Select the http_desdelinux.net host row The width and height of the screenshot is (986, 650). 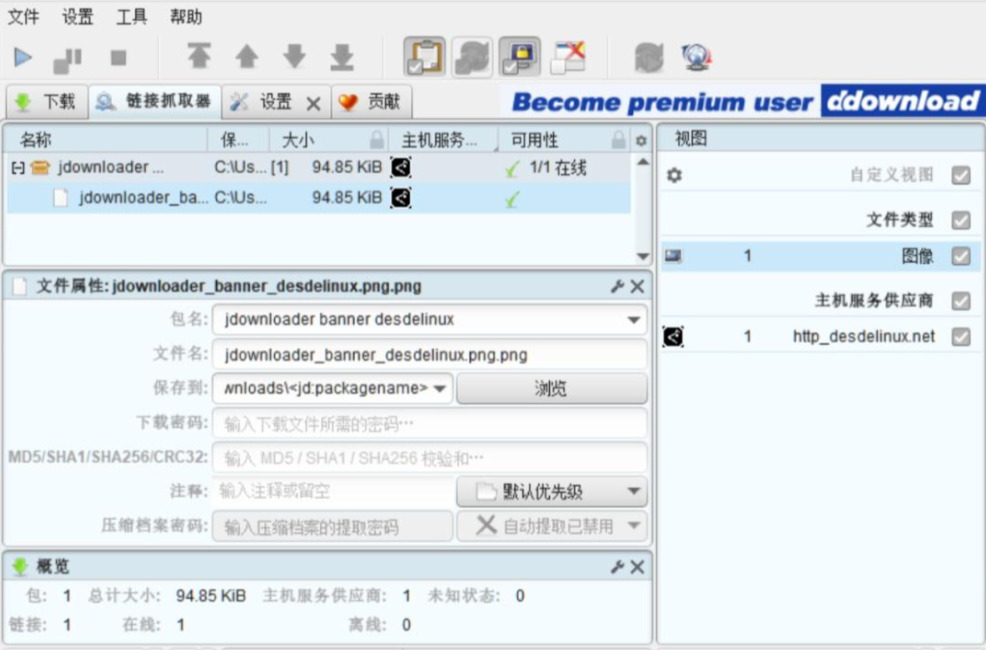pos(820,337)
